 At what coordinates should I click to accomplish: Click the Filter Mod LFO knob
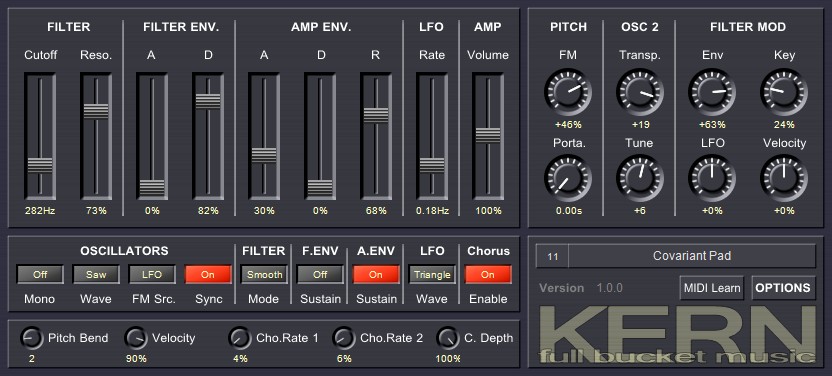point(712,179)
